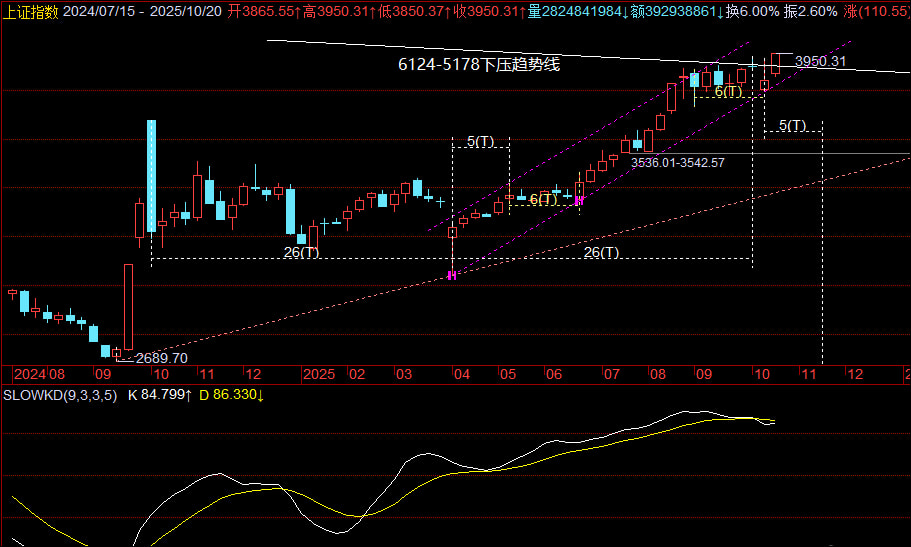Click the yellow D 86.330 indicator value
This screenshot has height=547, width=911.
pyautogui.click(x=231, y=396)
